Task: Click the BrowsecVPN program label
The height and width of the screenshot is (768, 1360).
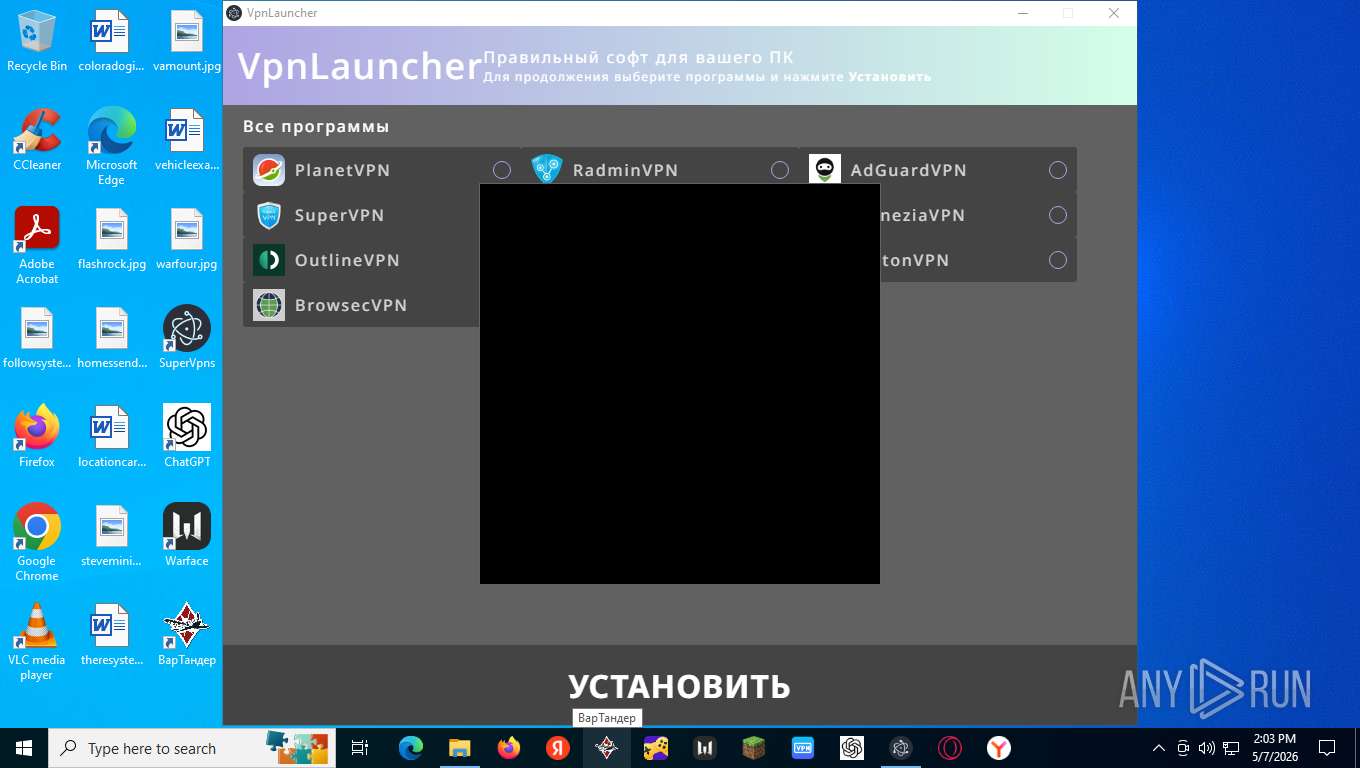Action: [x=351, y=305]
